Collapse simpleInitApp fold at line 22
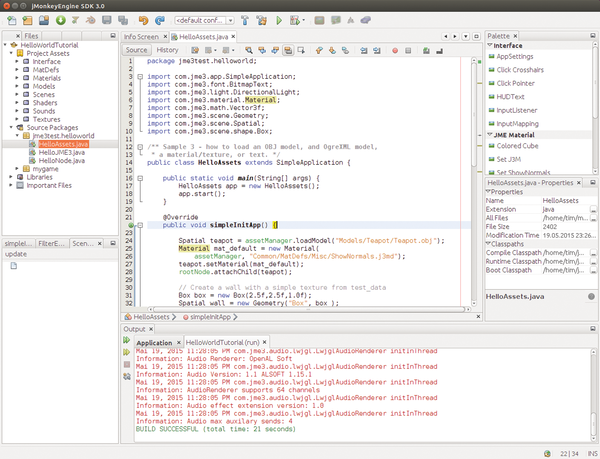The height and width of the screenshot is (459, 600). click(140, 225)
